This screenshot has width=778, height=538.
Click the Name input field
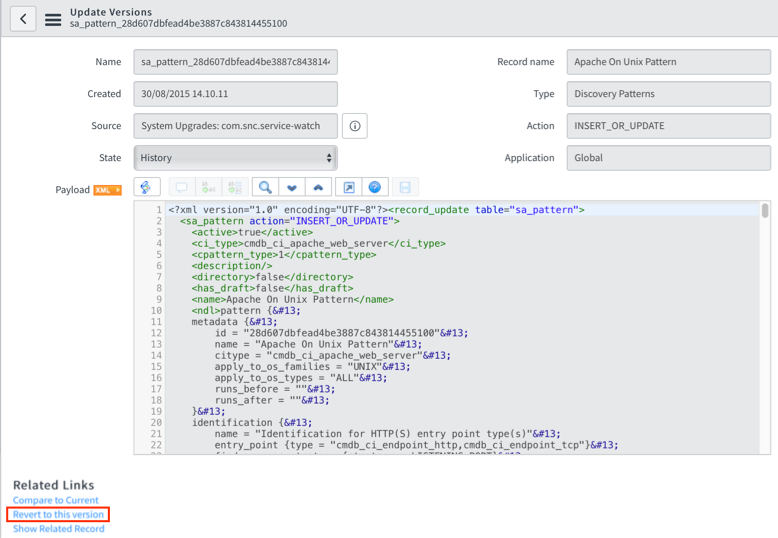236,62
